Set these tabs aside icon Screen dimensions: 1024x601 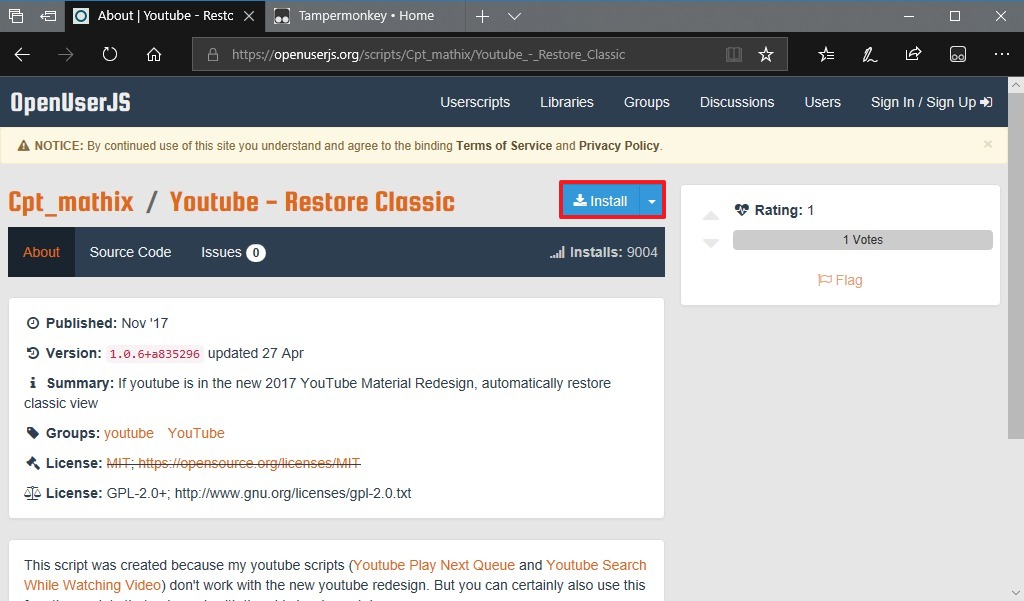click(x=48, y=16)
